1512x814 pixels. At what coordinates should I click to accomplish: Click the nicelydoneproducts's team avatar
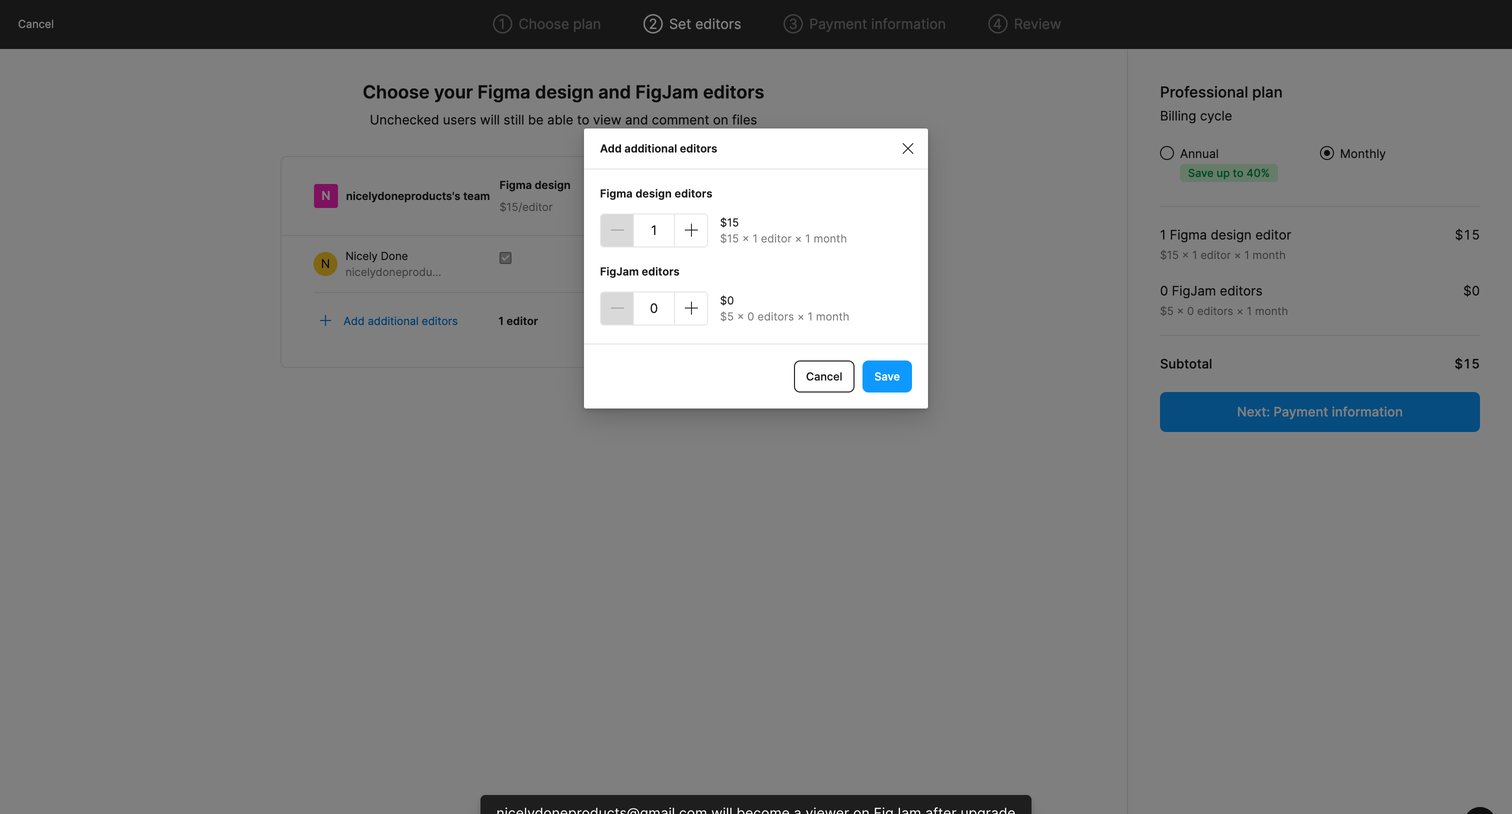[326, 196]
